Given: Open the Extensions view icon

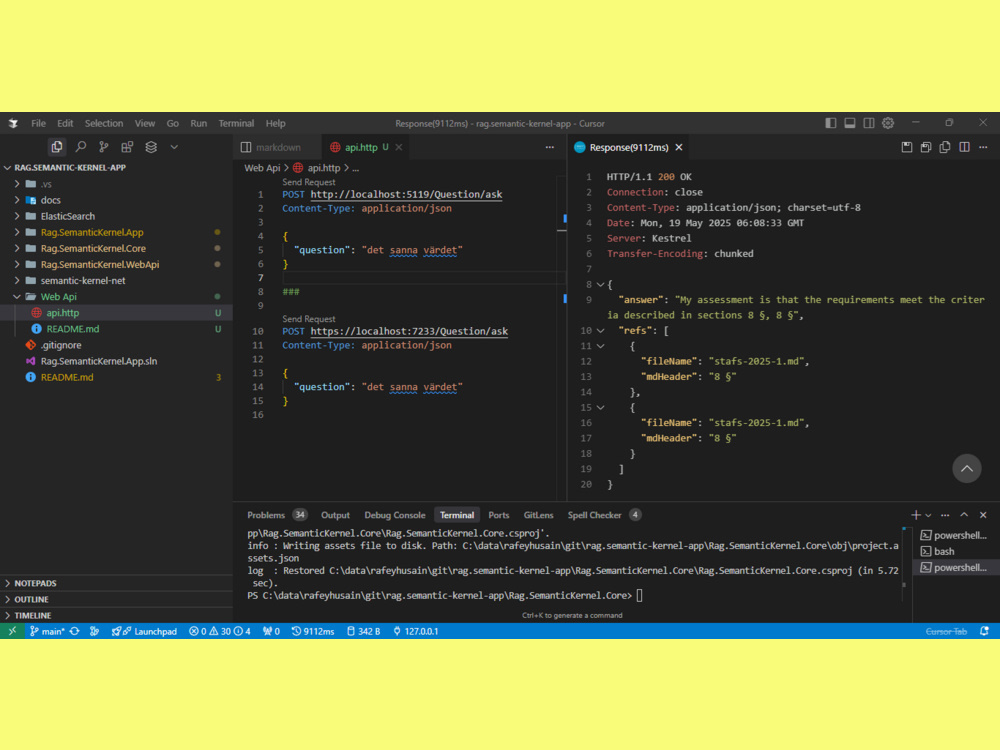Looking at the screenshot, I should (x=127, y=147).
